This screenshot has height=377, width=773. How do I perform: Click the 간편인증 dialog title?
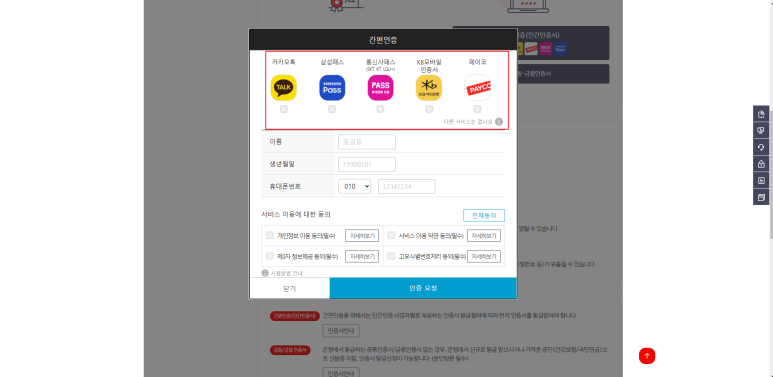[383, 40]
